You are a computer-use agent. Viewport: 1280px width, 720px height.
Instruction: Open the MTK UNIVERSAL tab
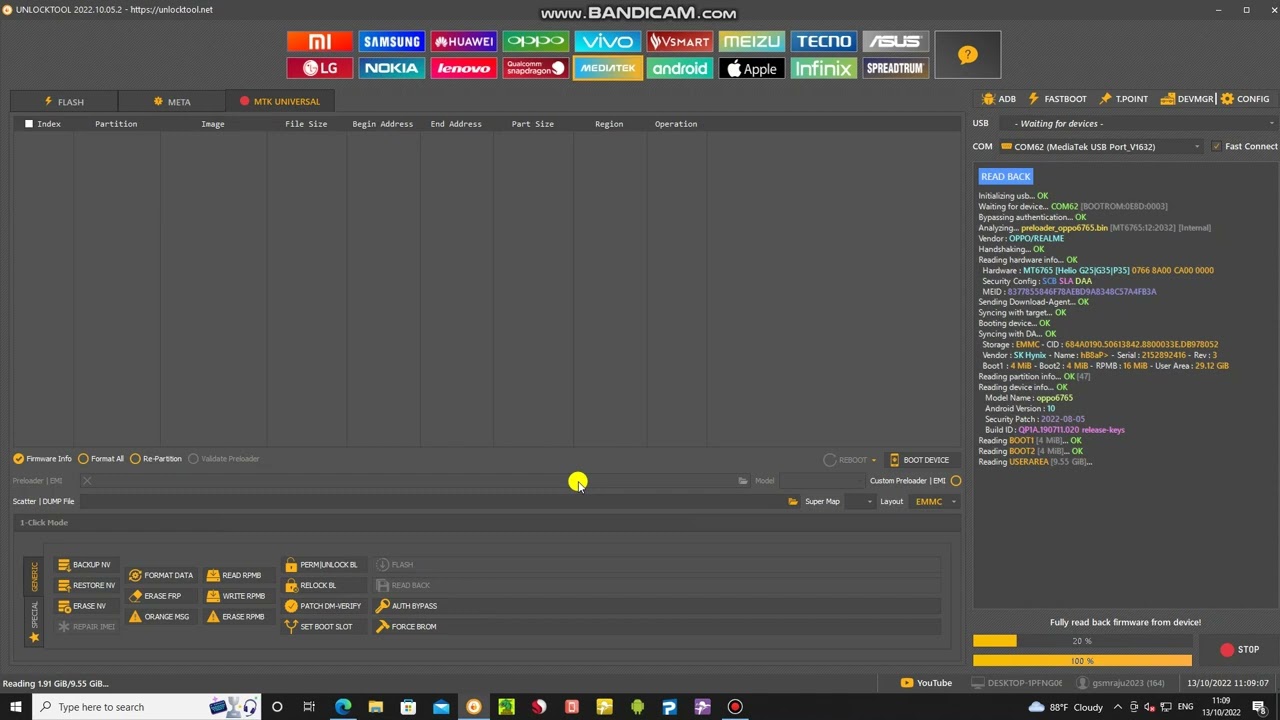(x=279, y=102)
